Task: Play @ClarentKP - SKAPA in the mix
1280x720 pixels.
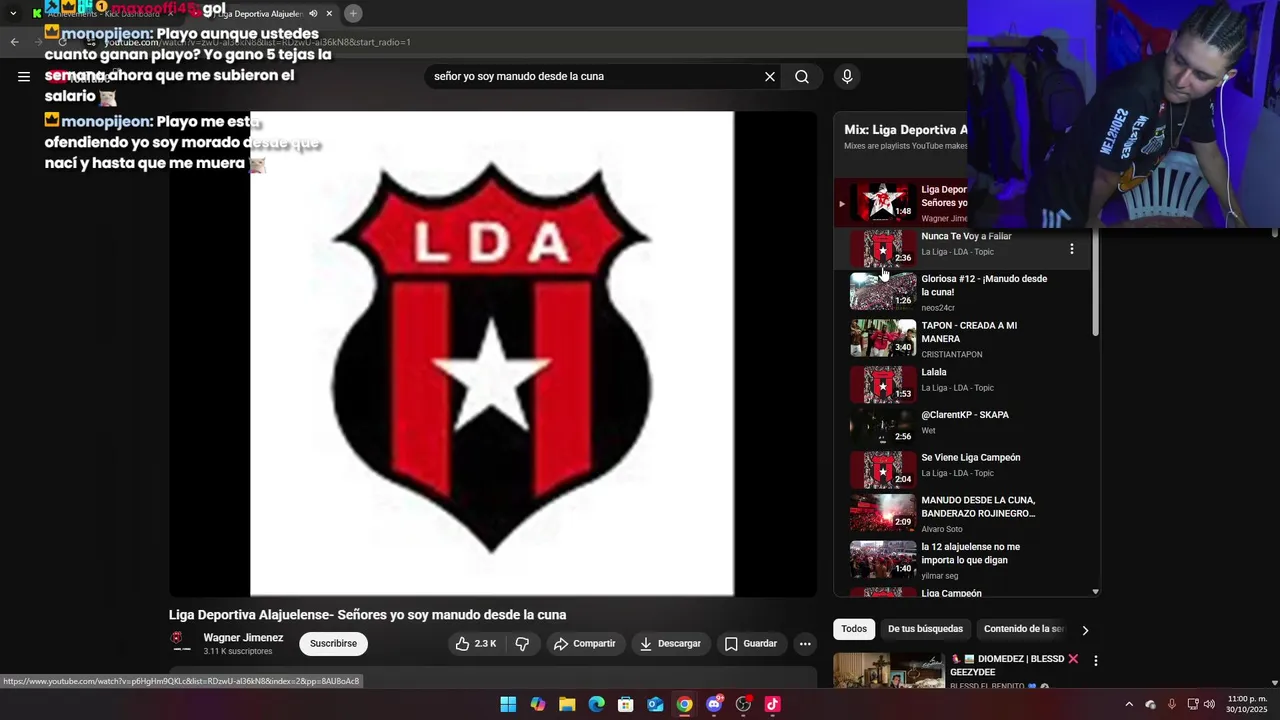Action: pos(960,426)
